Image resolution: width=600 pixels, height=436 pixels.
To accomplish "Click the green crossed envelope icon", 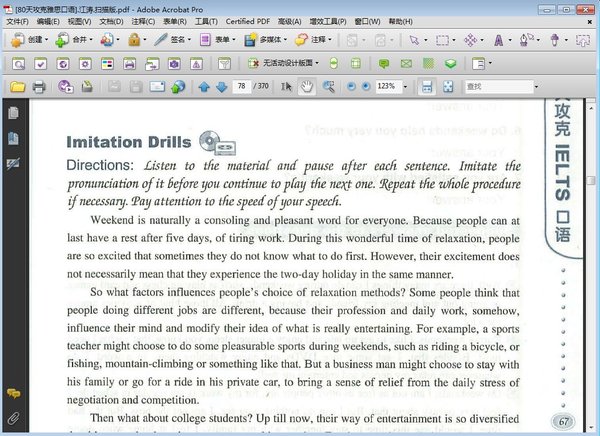I will pos(406,64).
